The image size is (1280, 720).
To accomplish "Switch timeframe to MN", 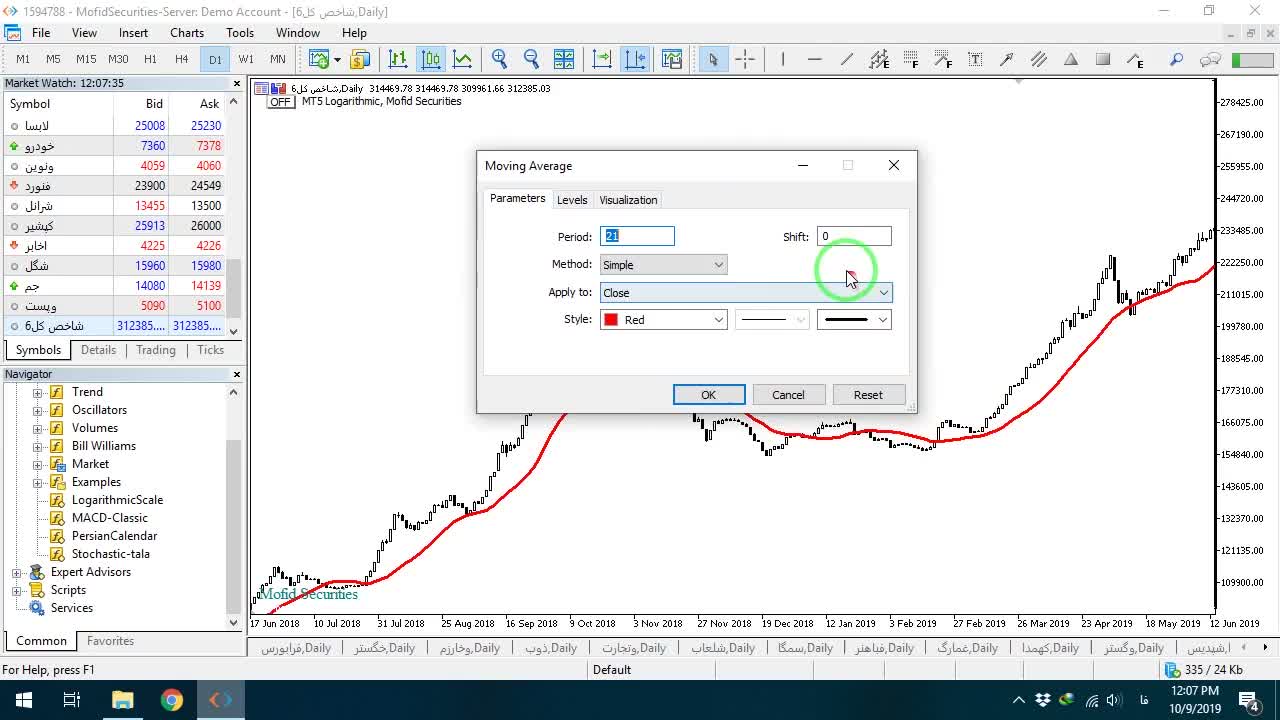I will point(278,59).
